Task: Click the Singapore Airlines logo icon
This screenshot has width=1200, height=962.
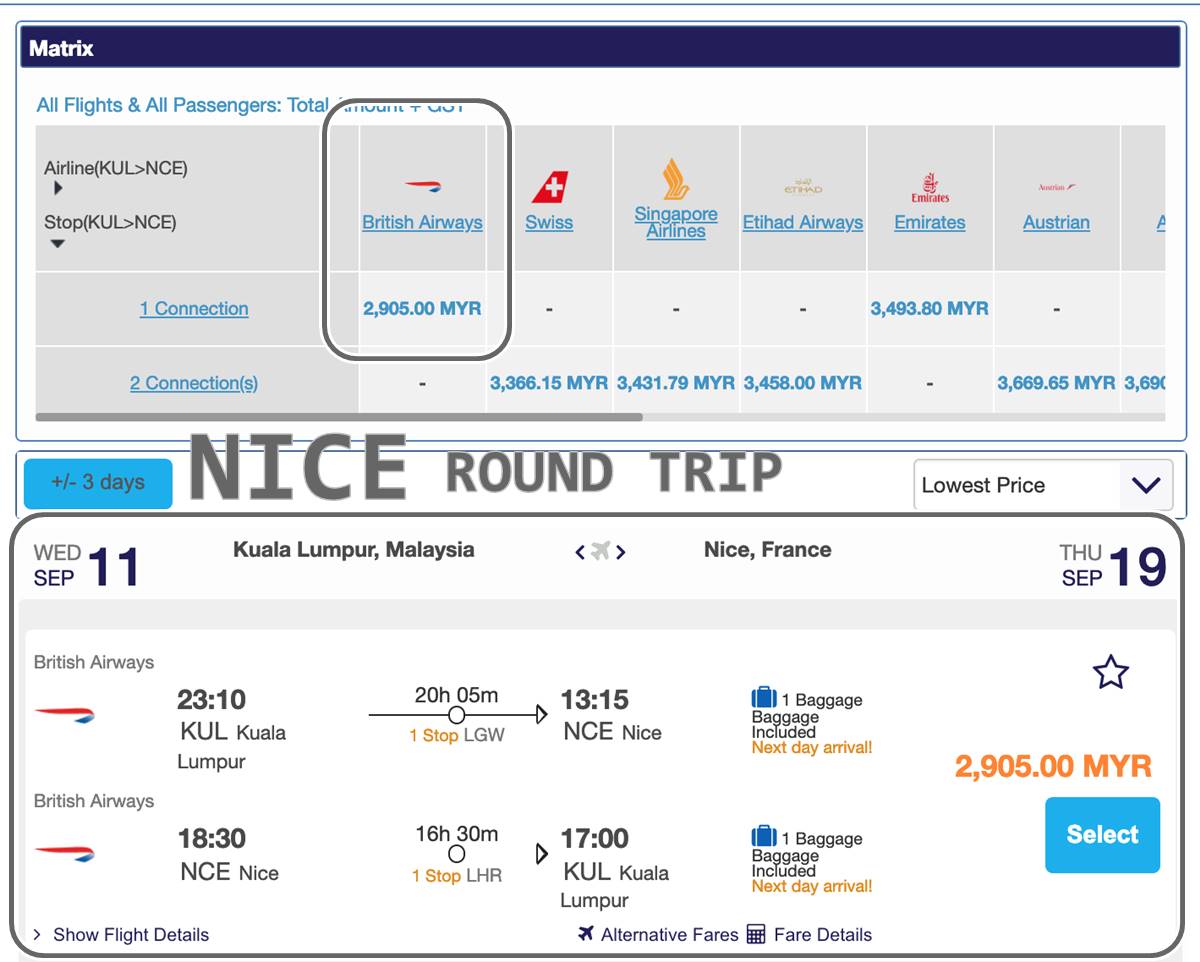Action: point(676,180)
